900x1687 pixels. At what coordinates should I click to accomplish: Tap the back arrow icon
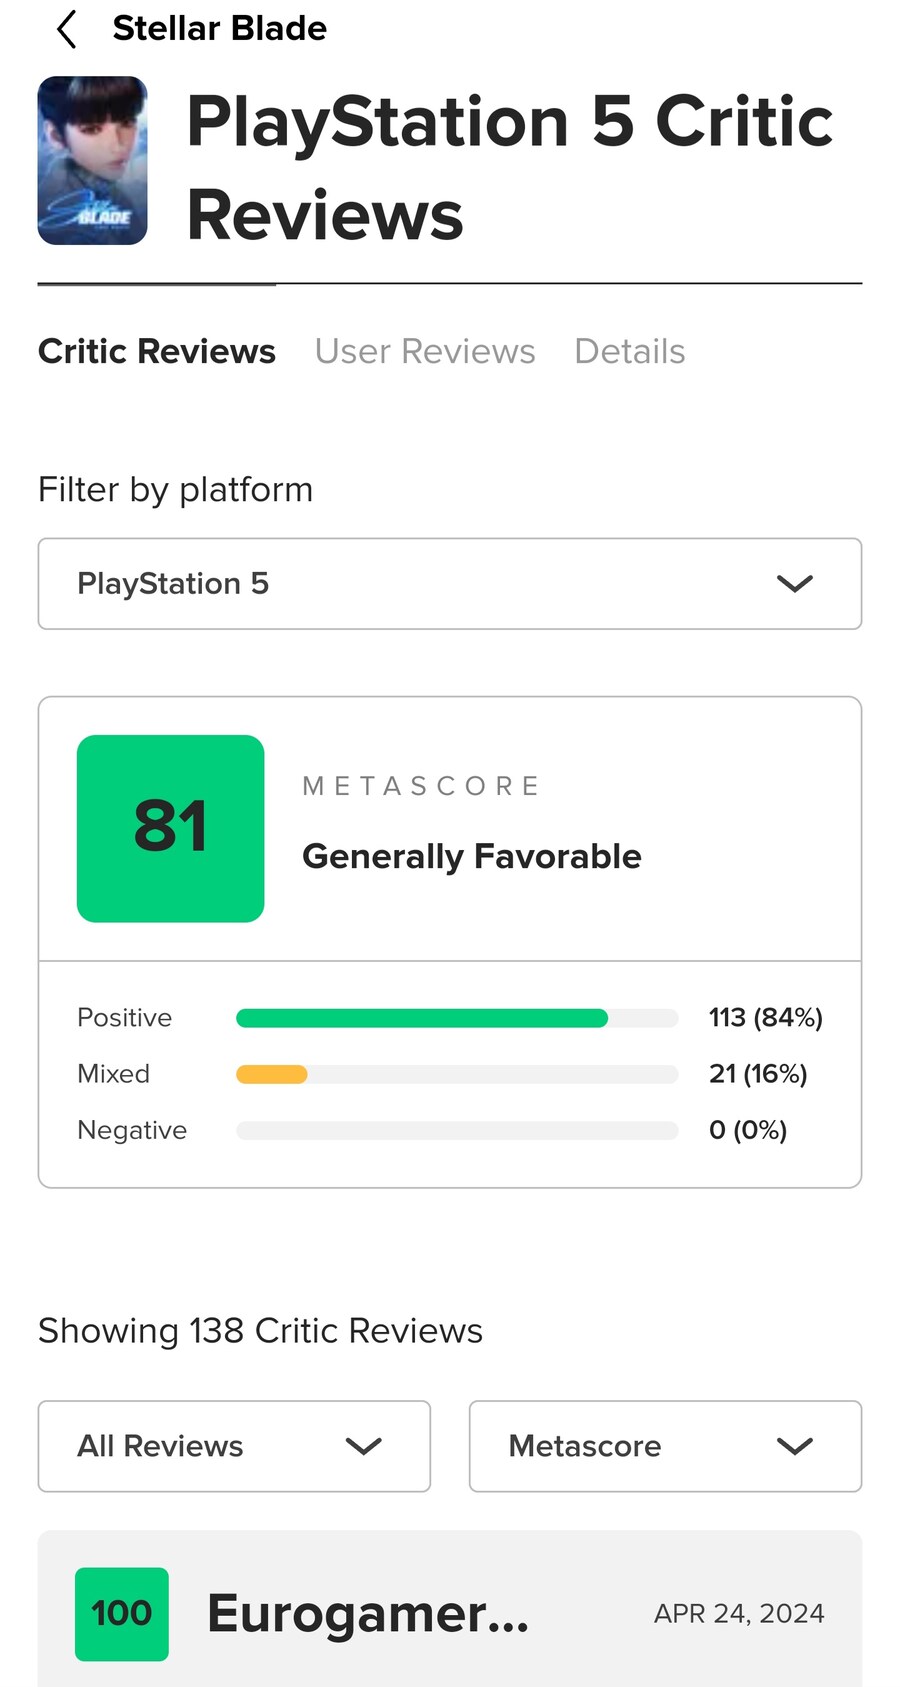click(x=67, y=29)
